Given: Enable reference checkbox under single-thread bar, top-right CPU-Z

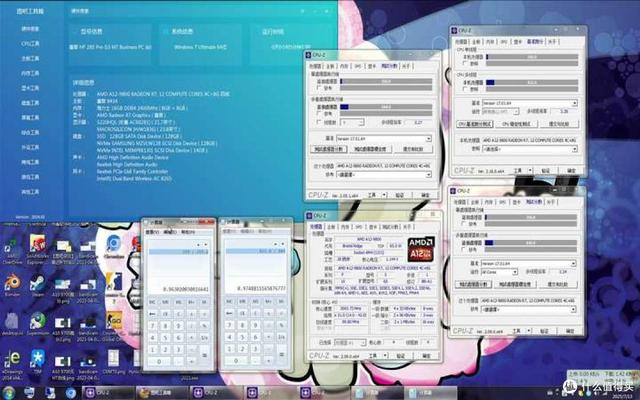Looking at the screenshot, I should [465, 64].
